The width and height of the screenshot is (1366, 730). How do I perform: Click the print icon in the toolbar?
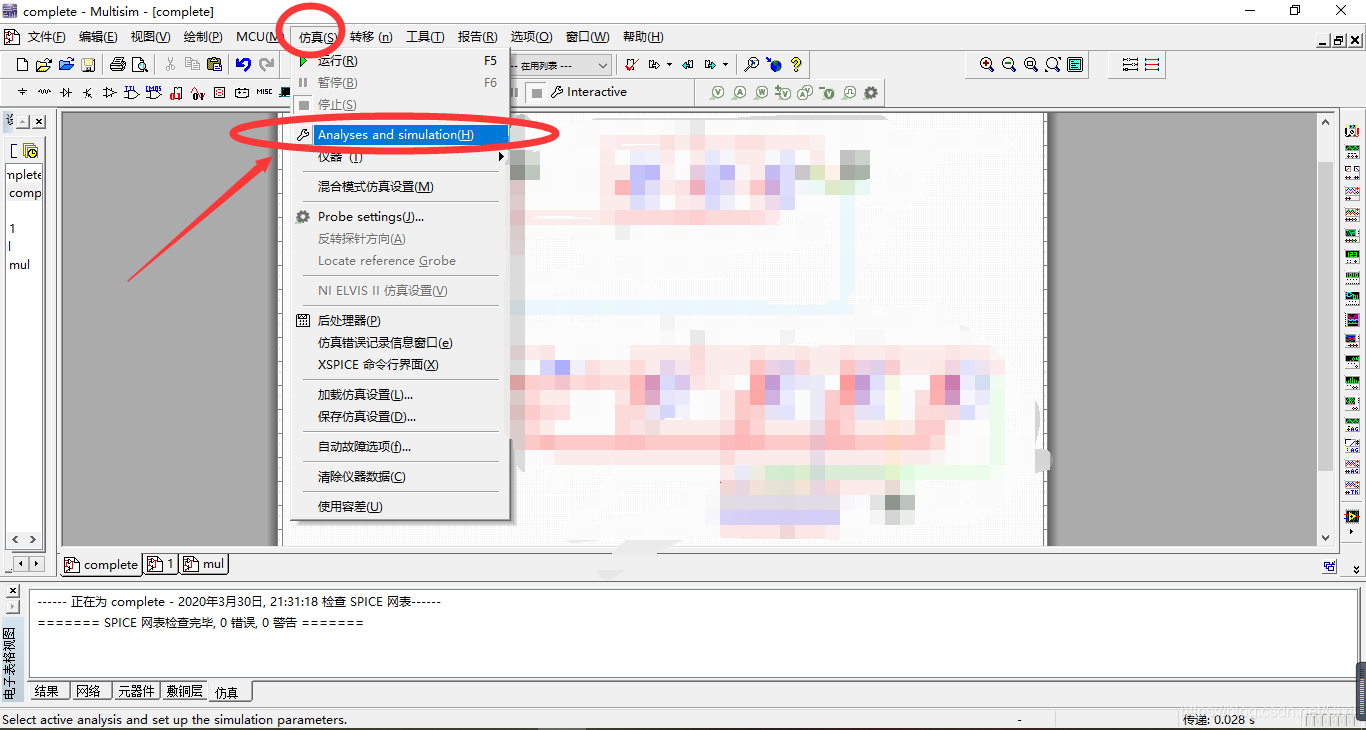pyautogui.click(x=117, y=65)
